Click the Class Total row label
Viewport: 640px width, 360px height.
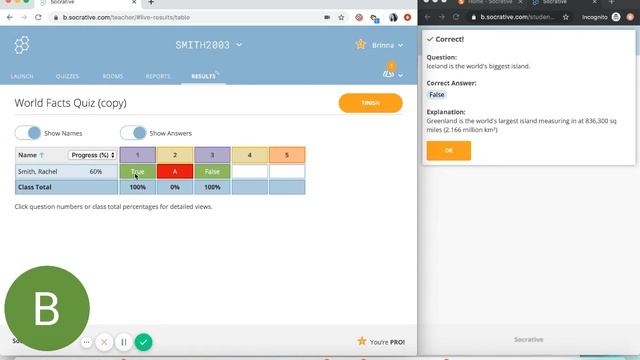coord(35,187)
